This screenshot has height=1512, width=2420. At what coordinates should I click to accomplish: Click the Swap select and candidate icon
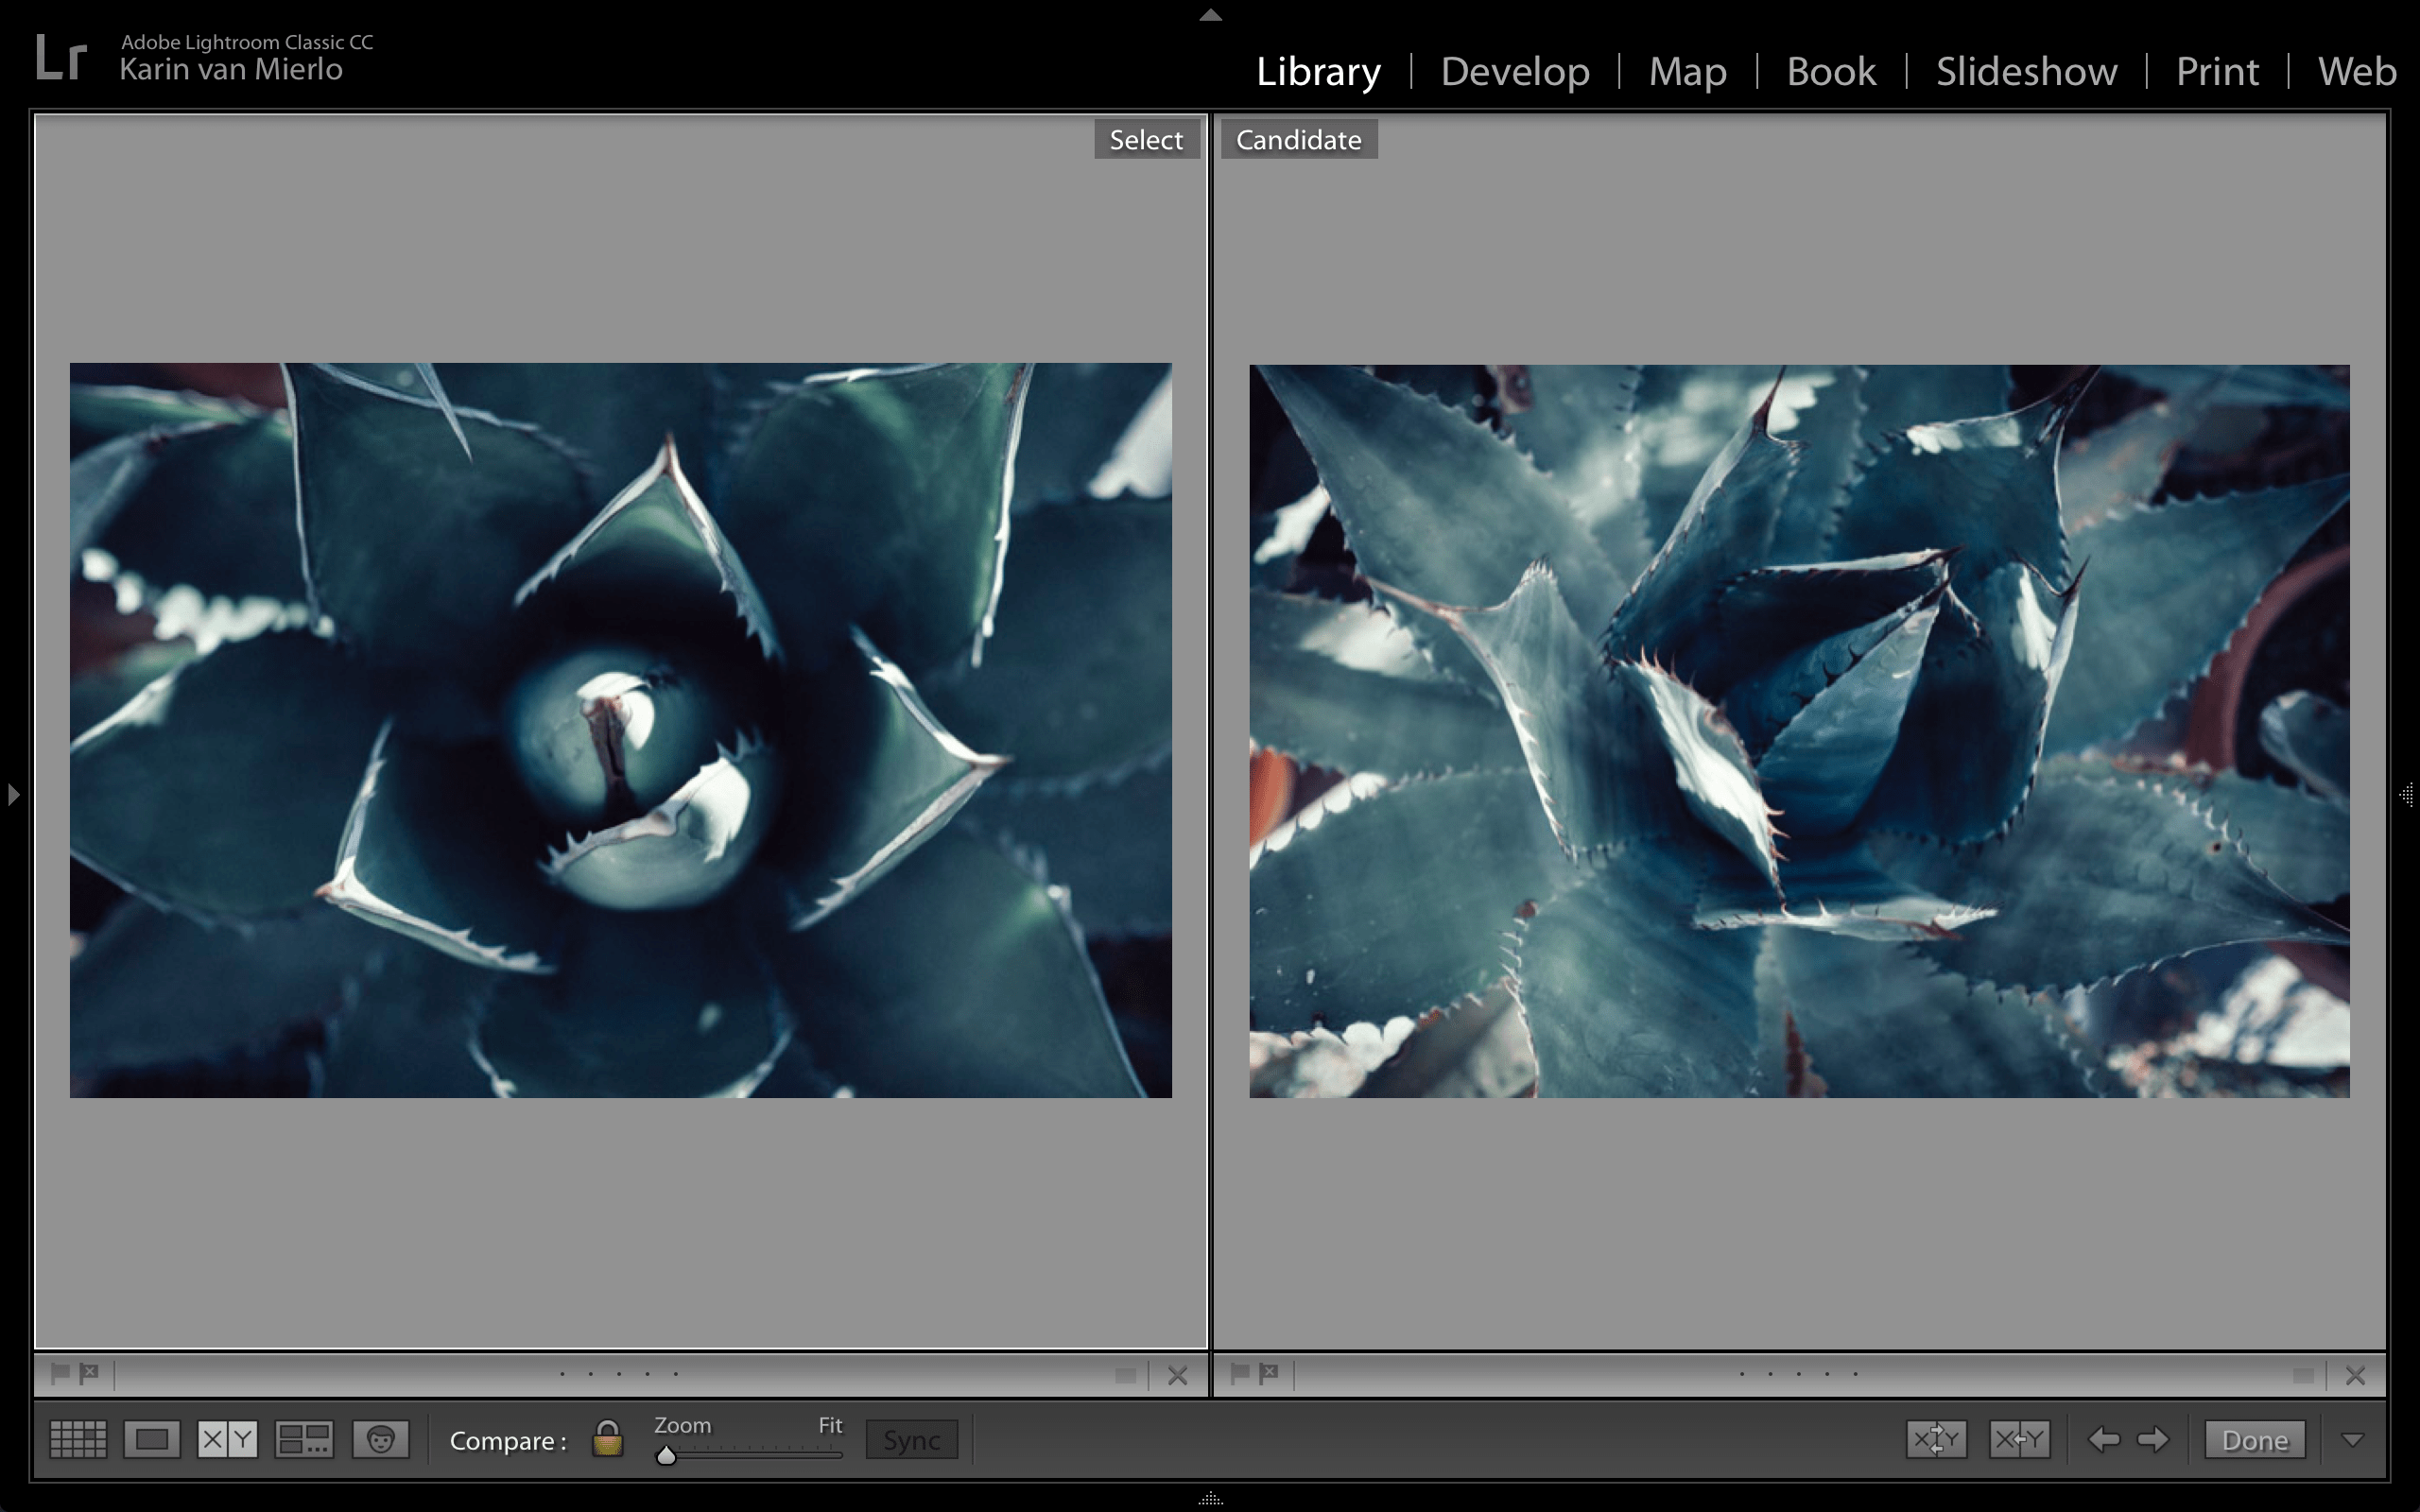pyautogui.click(x=1936, y=1439)
